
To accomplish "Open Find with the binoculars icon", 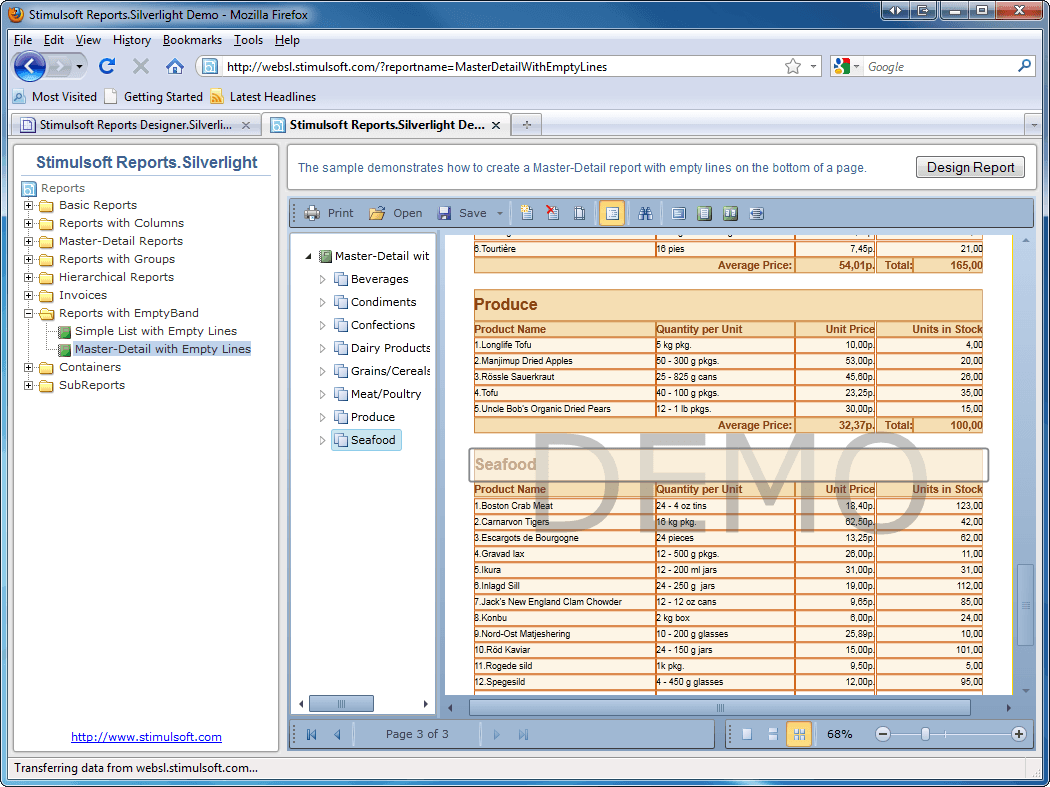I will point(646,214).
